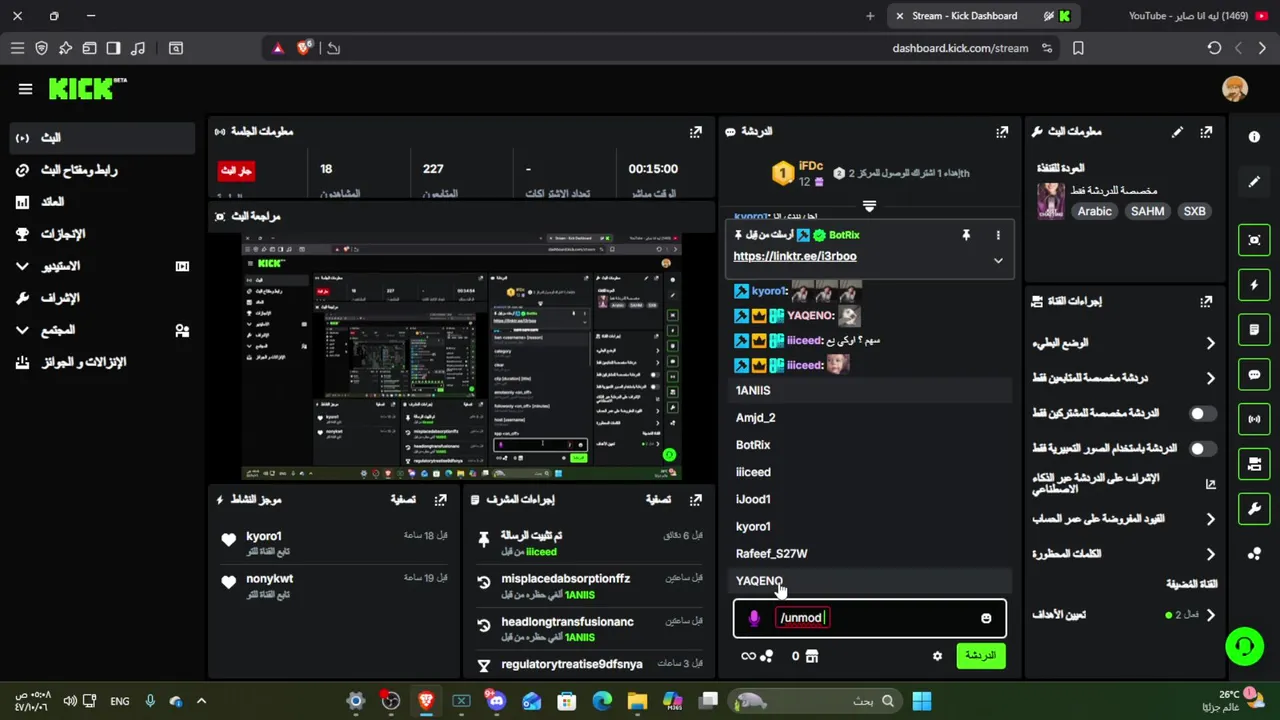Select YAQENO from username suggestions
1280x720 pixels.
(x=870, y=581)
